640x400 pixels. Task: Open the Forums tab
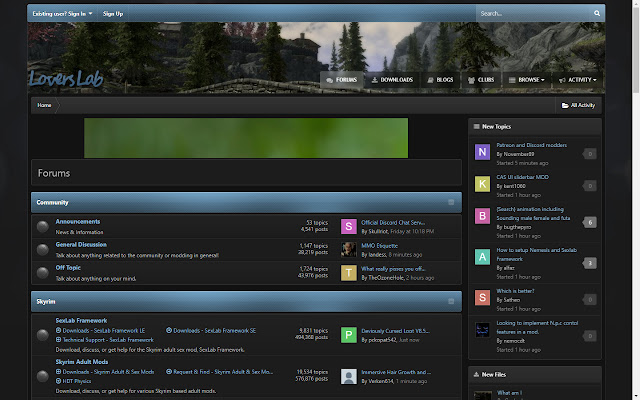(x=342, y=80)
